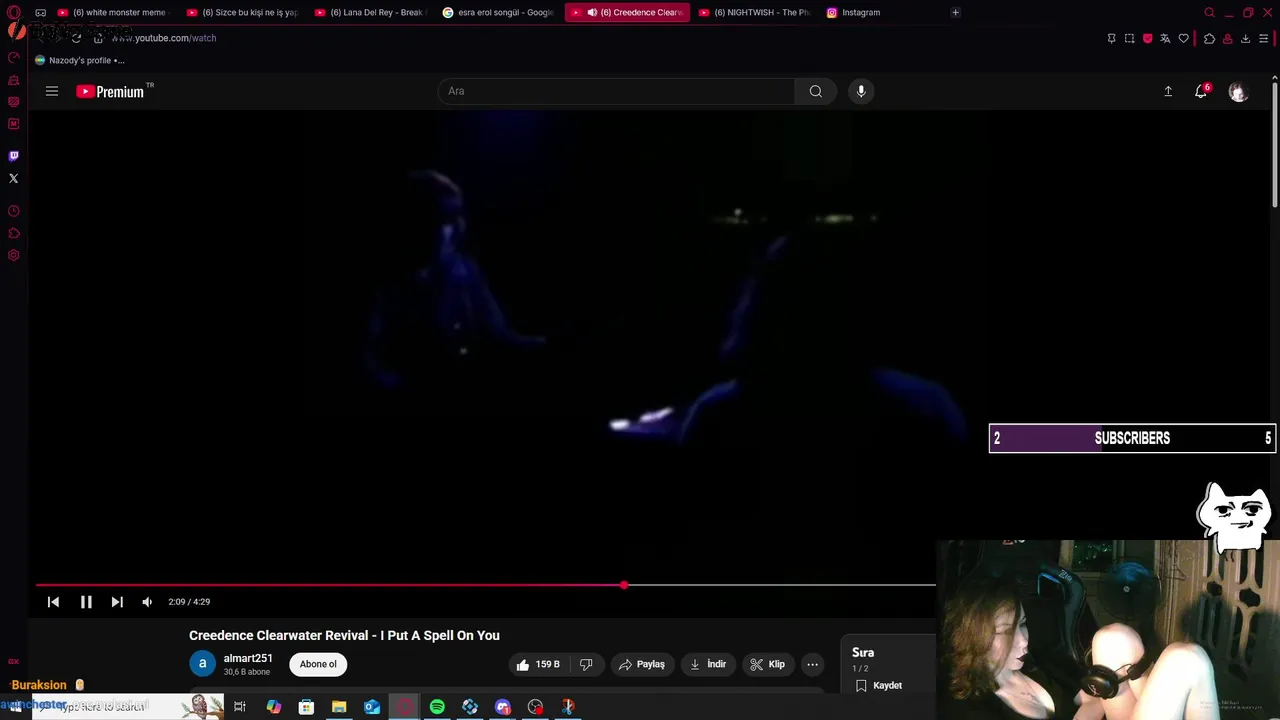Open almart251 channel avatar
The height and width of the screenshot is (720, 1280).
point(202,664)
